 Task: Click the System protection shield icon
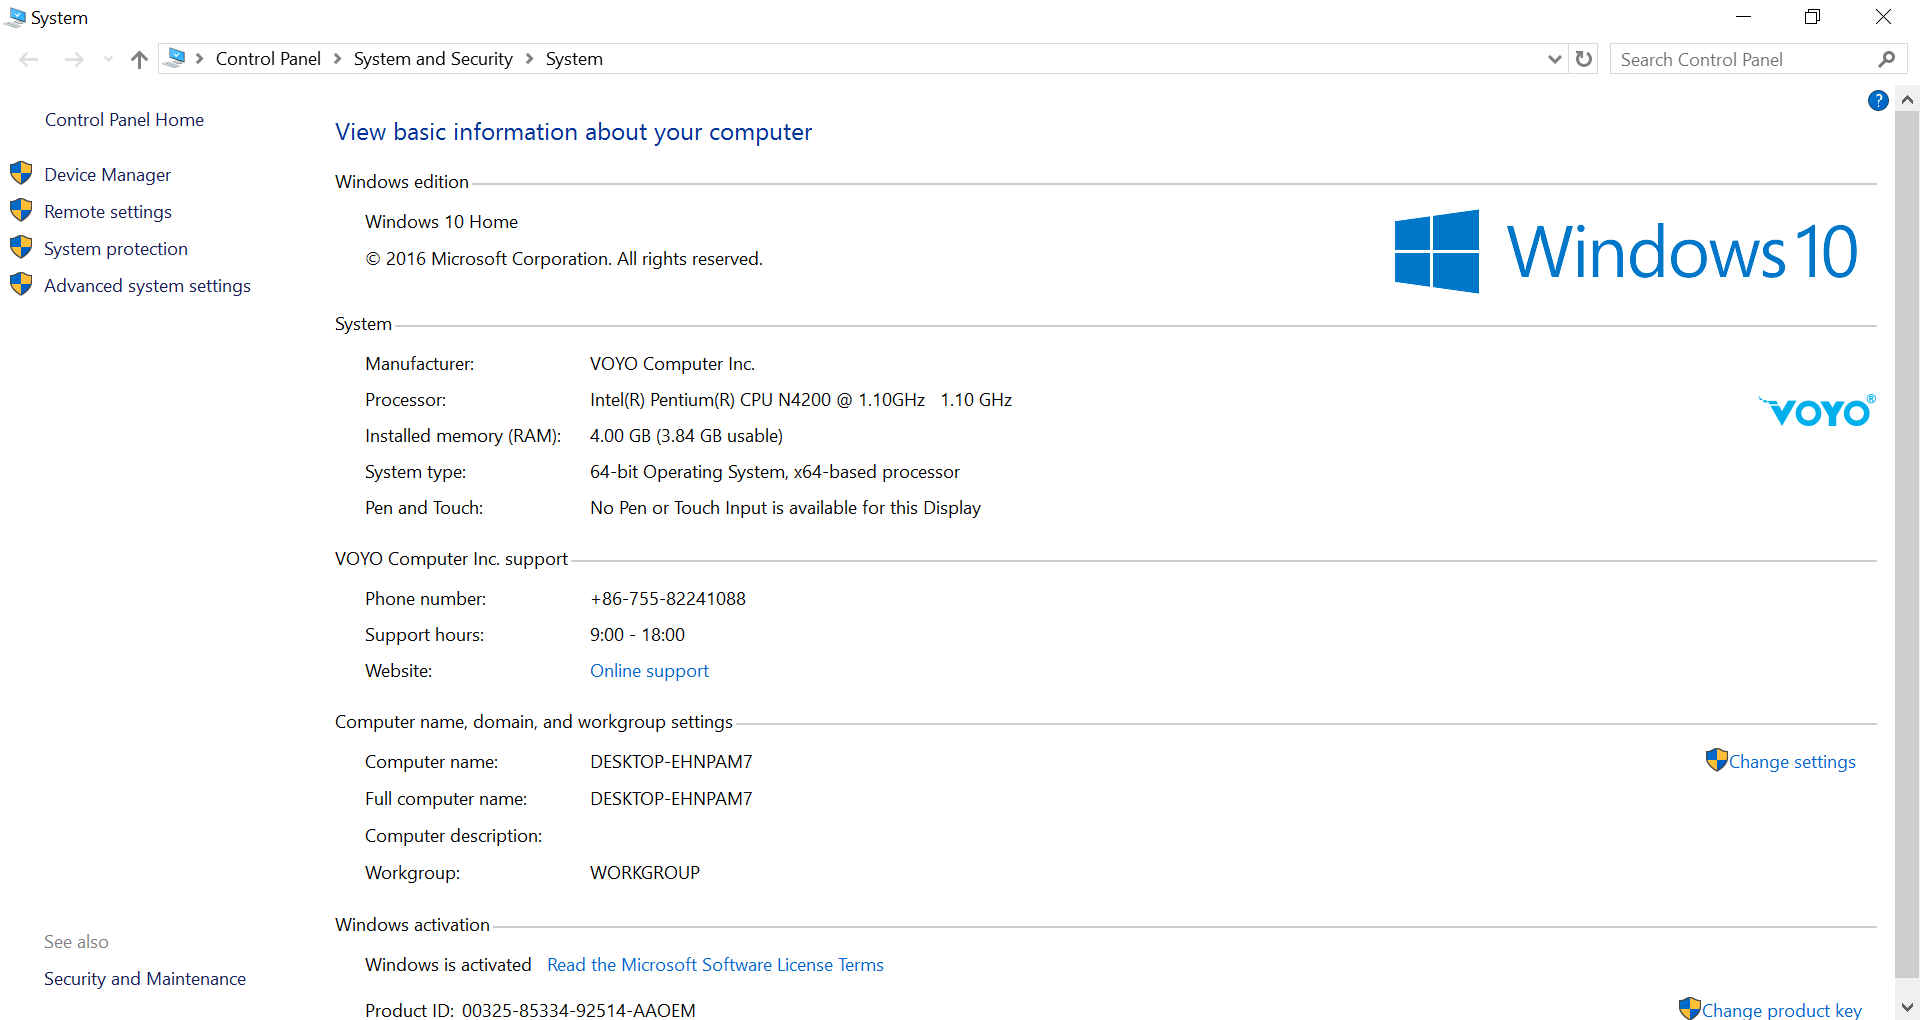pyautogui.click(x=21, y=247)
